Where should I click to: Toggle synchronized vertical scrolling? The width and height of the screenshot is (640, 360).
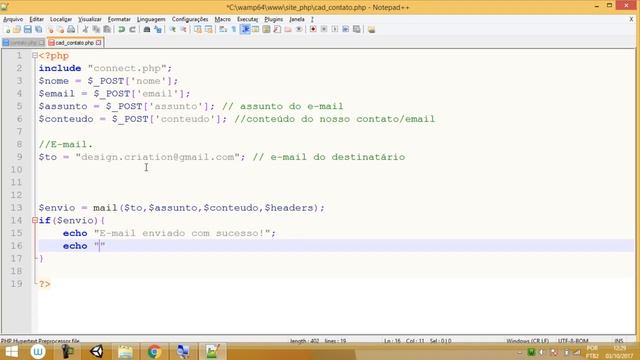198,29
